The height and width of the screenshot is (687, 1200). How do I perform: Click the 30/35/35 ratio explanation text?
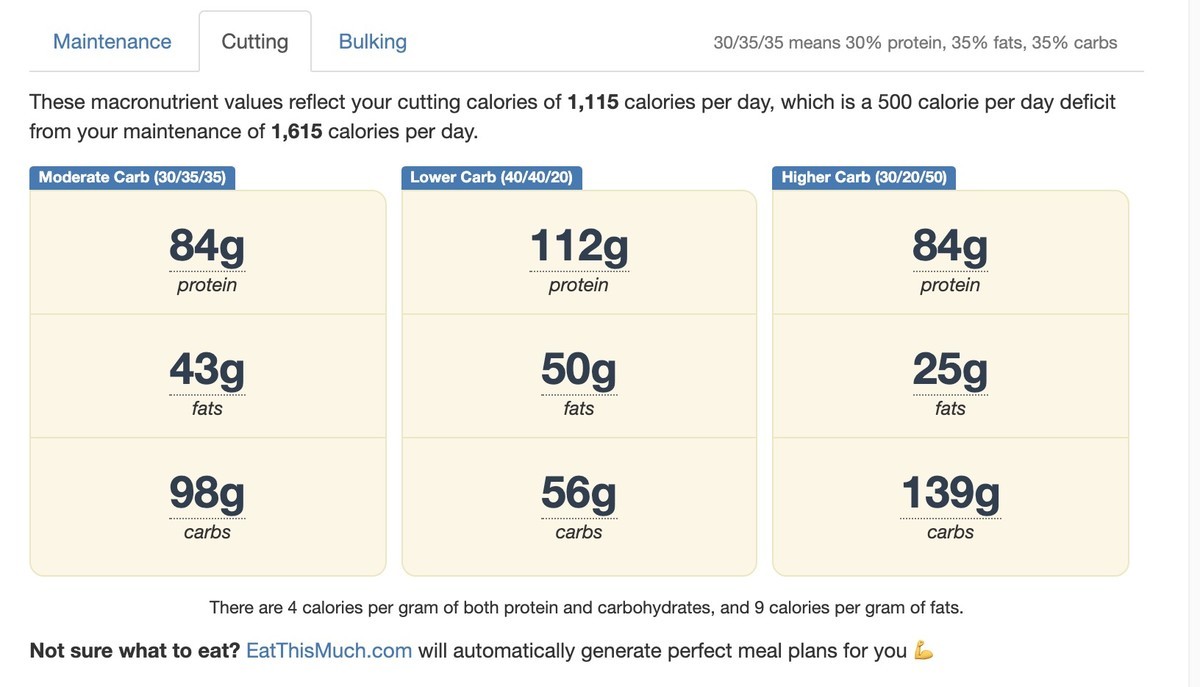point(915,43)
